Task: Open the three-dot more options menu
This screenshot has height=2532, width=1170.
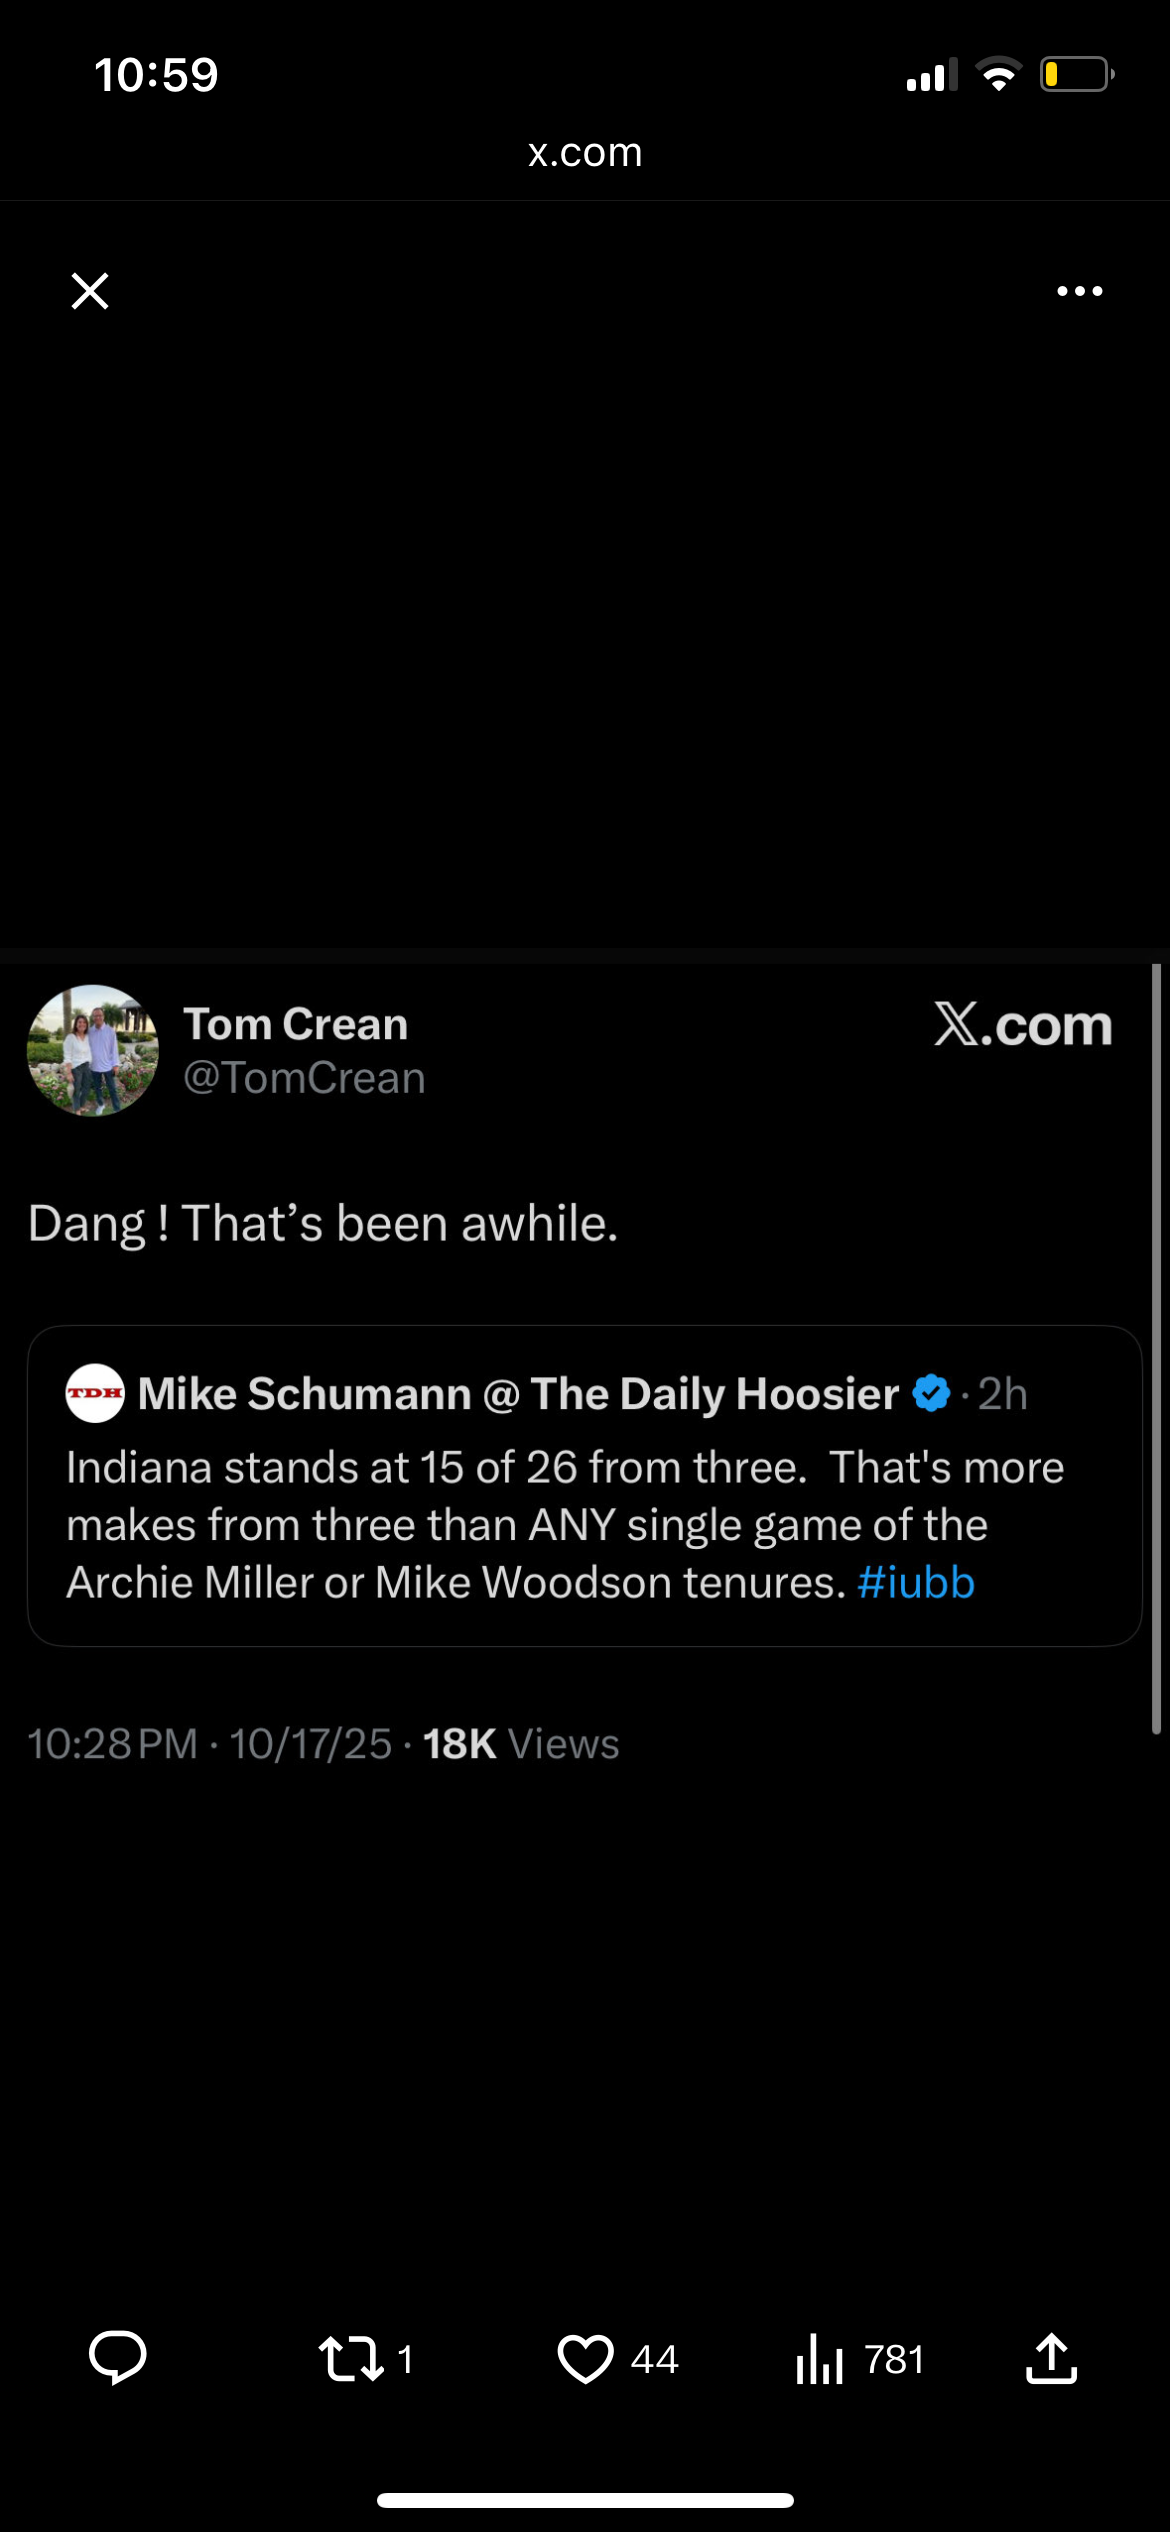Action: pyautogui.click(x=1079, y=291)
